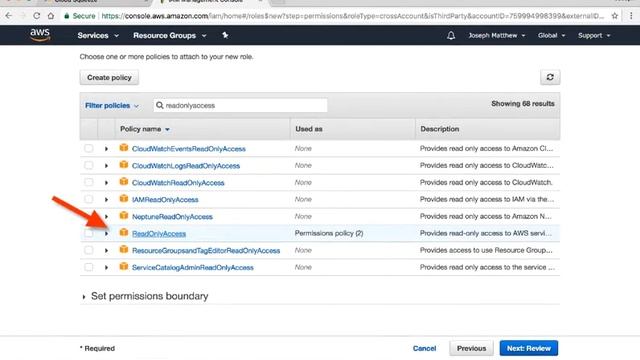This screenshot has width=640, height=360.
Task: Reload the page with browser refresh icon
Action: [x=37, y=16]
